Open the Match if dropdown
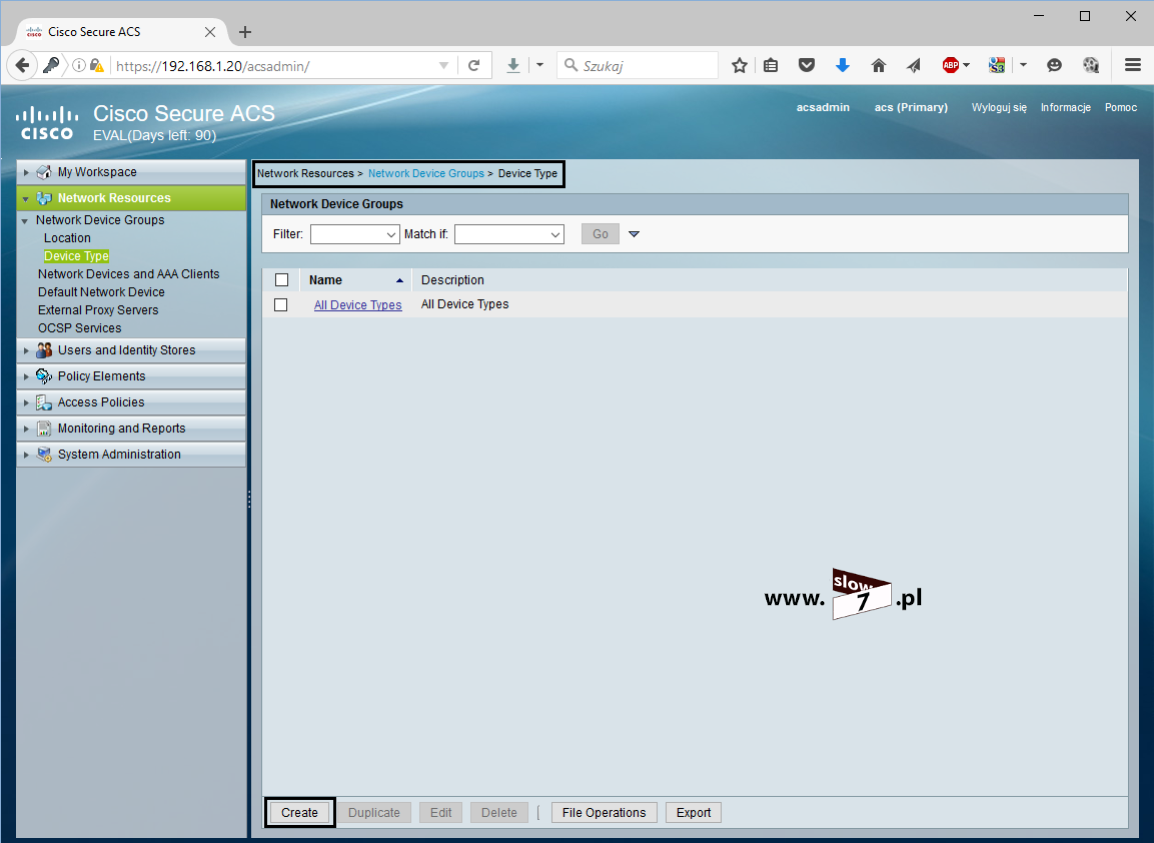Viewport: 1154px width, 843px height. coord(509,234)
